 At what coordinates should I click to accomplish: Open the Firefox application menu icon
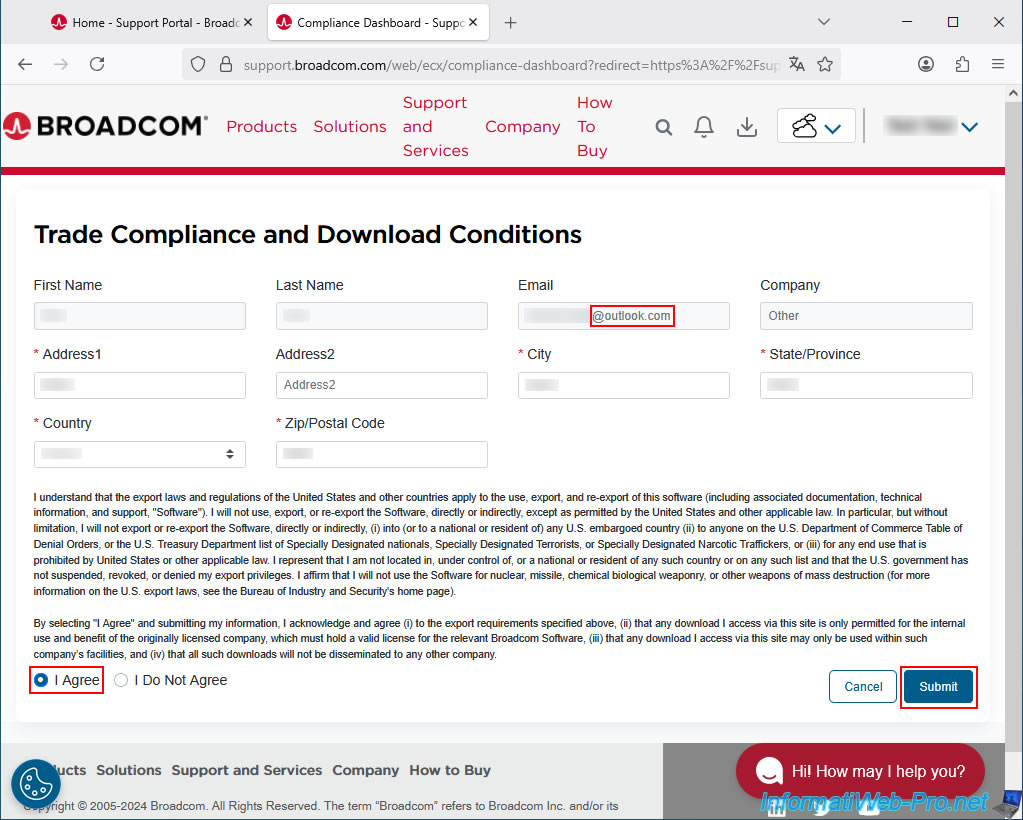(997, 64)
